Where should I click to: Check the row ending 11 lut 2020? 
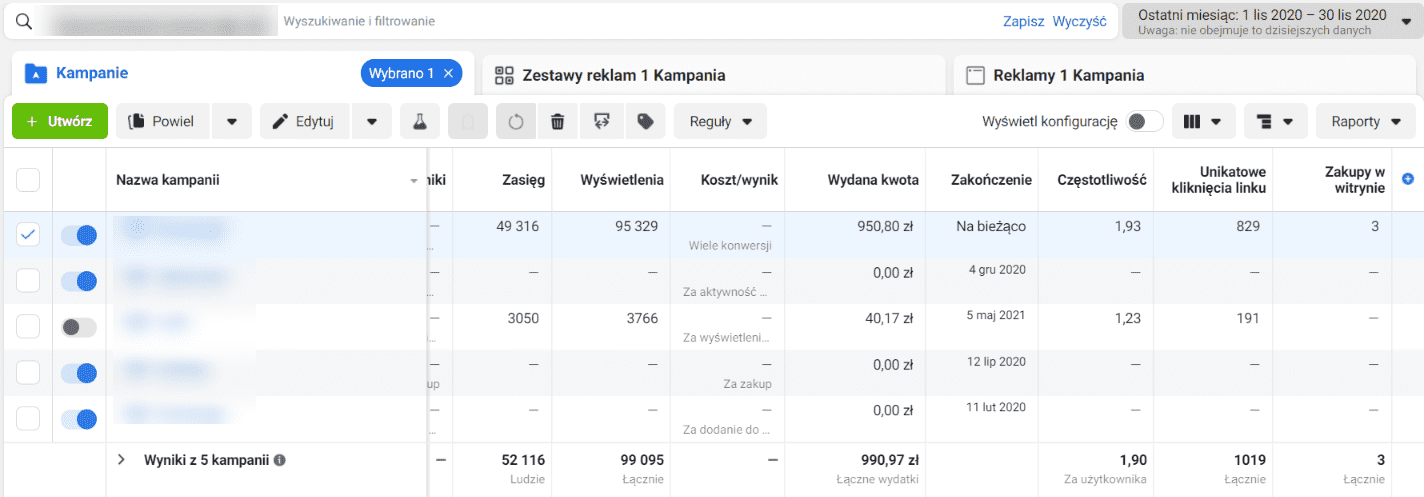pos(28,419)
